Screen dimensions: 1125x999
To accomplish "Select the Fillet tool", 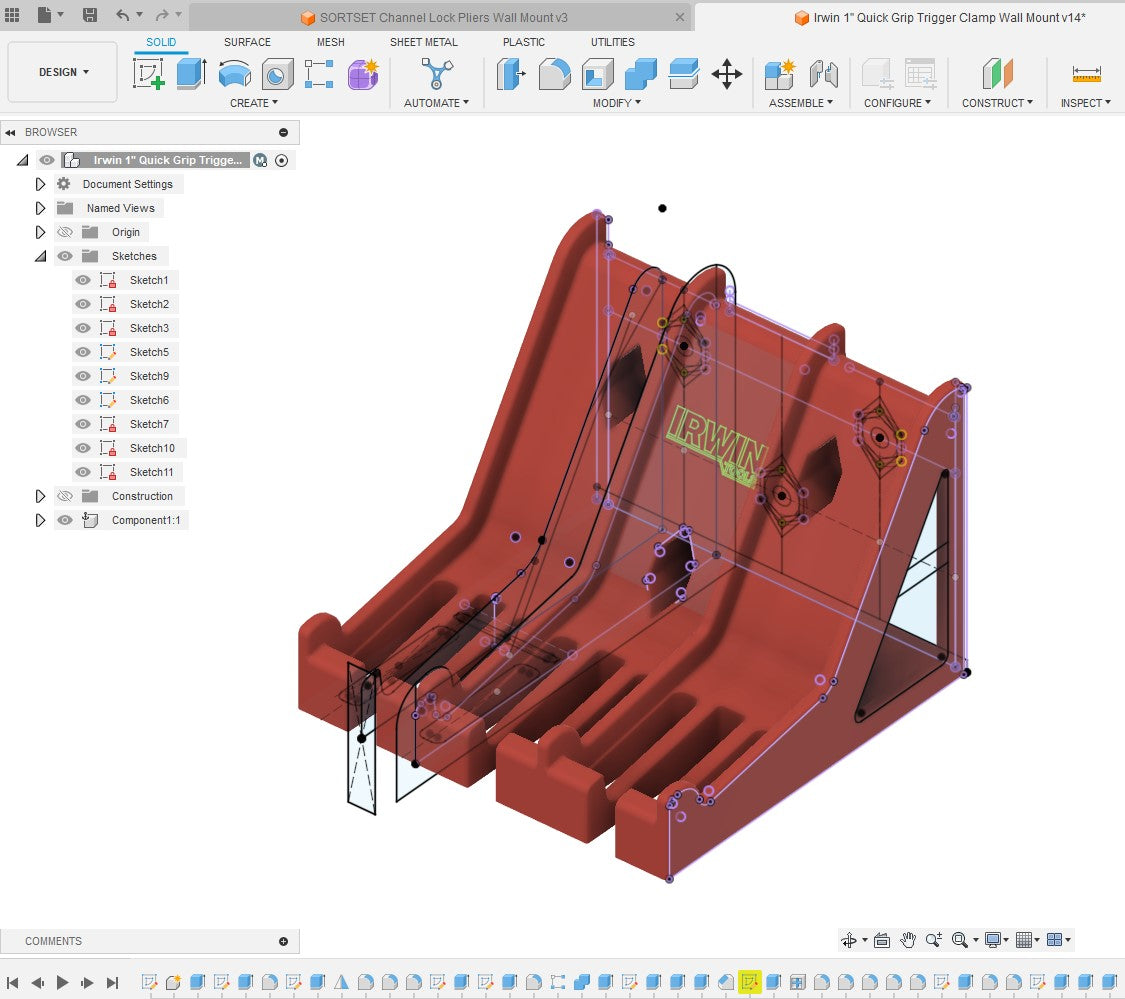I will (554, 74).
